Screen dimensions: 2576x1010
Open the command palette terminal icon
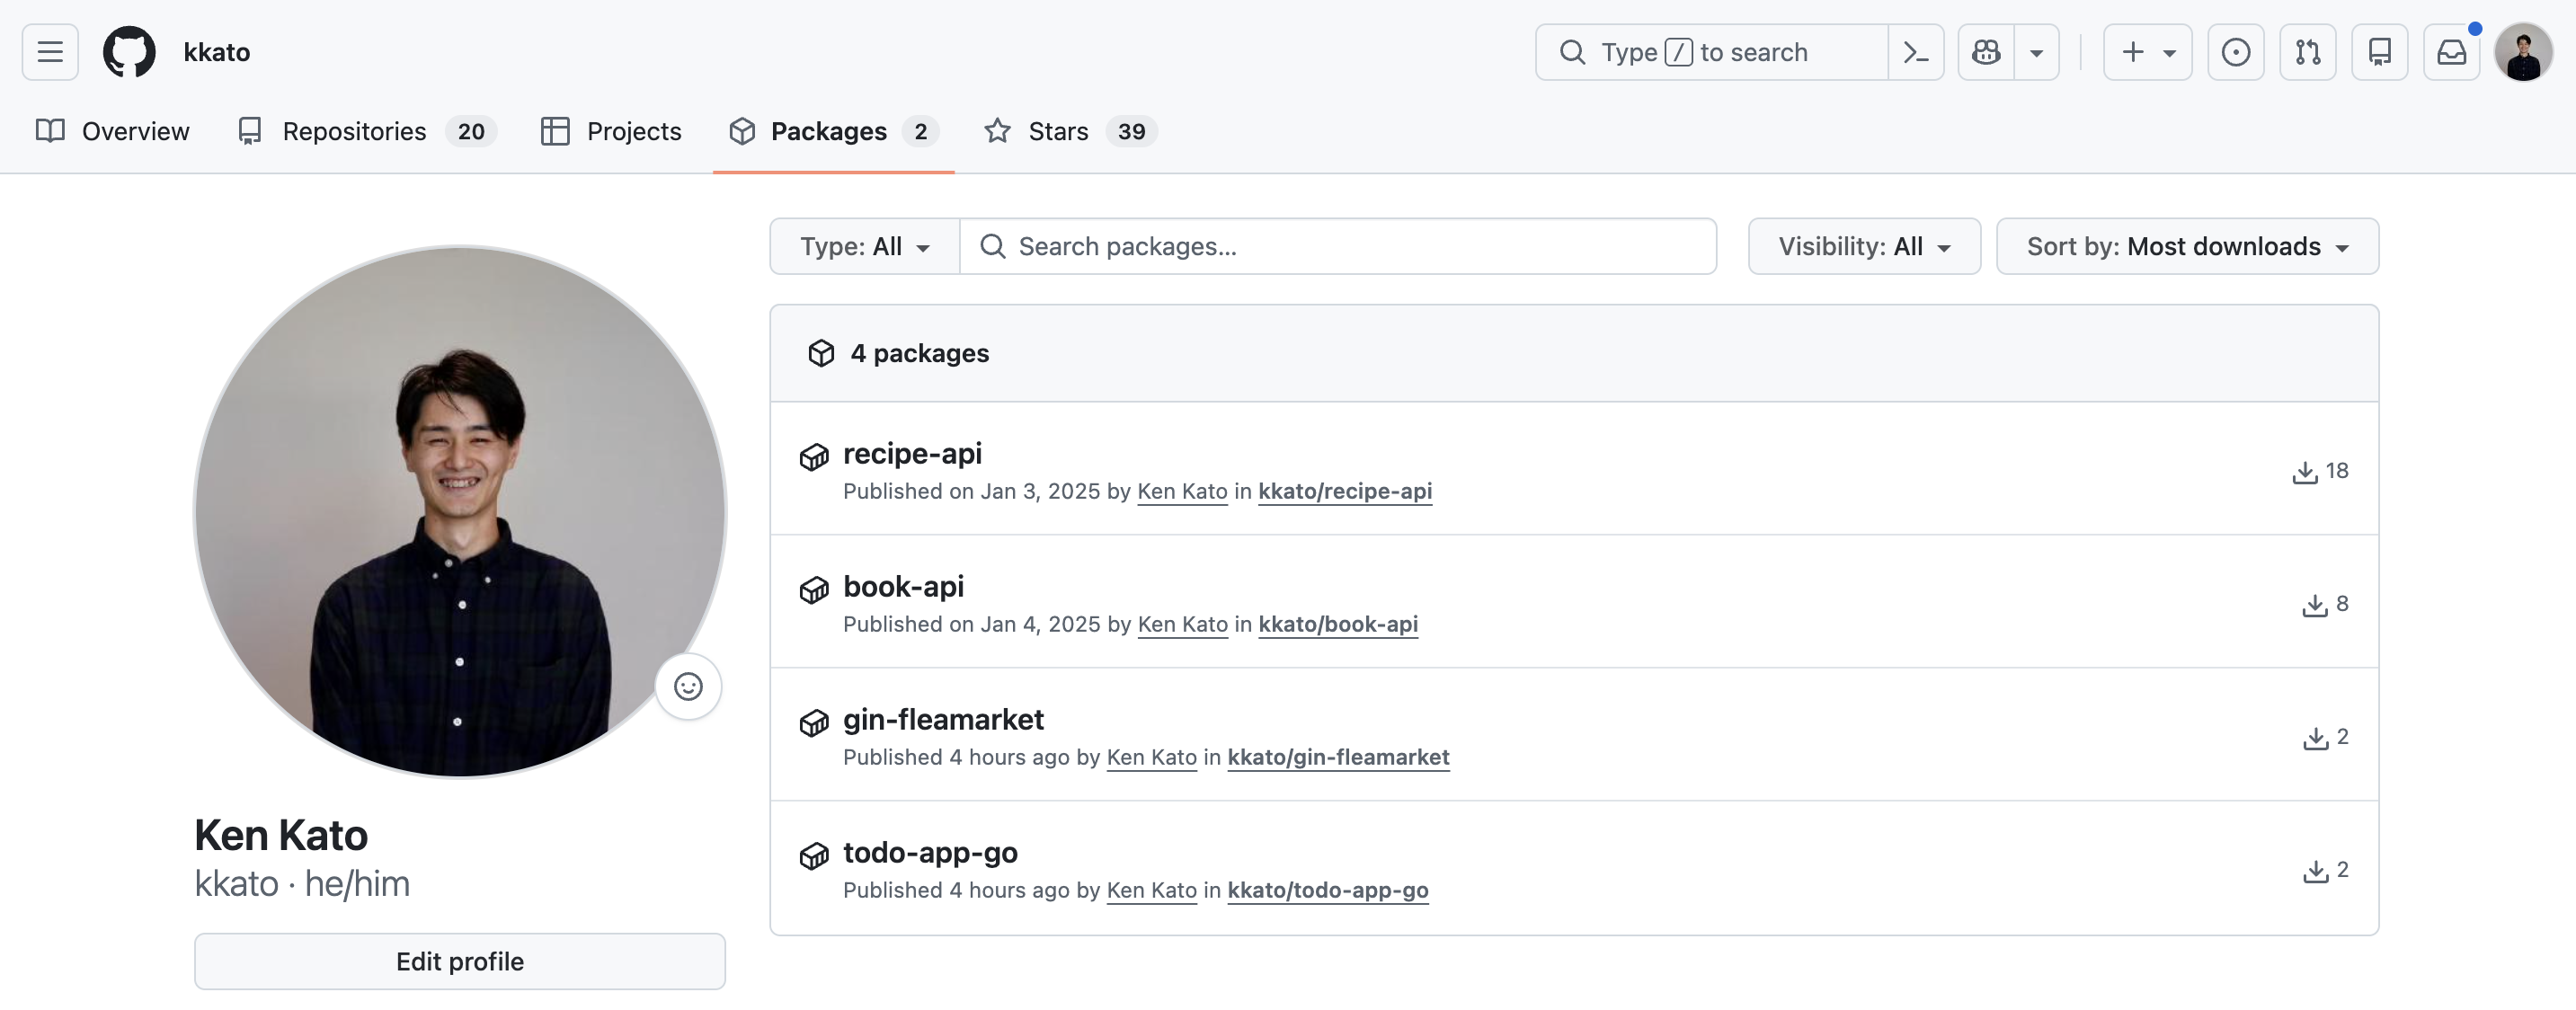1915,51
